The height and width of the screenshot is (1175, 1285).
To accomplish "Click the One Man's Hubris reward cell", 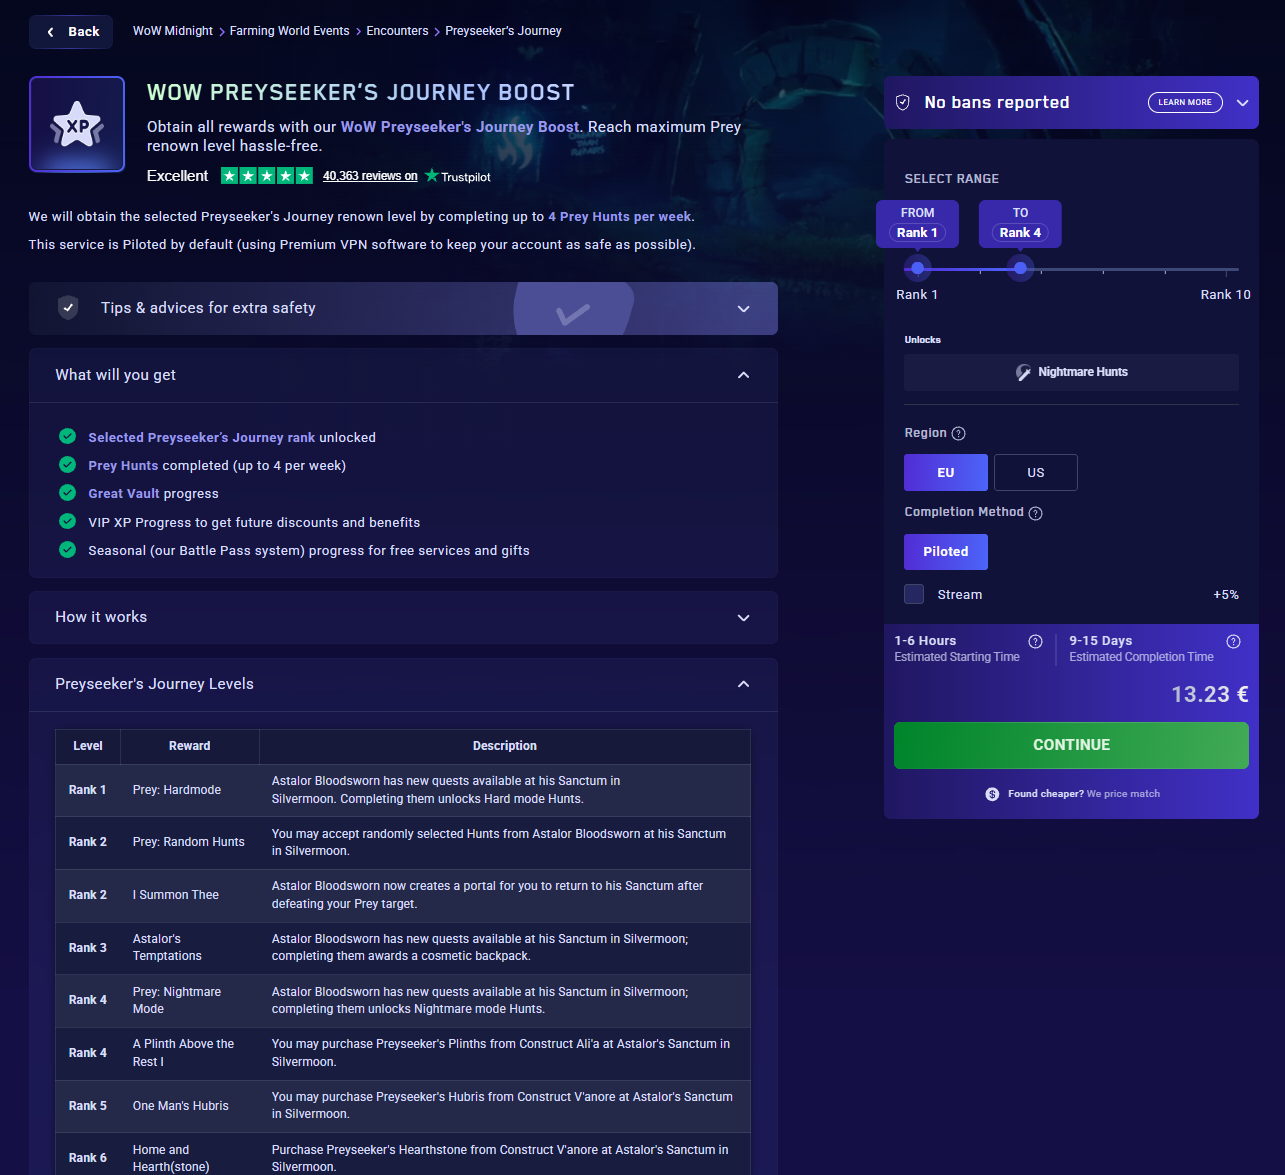I will (x=190, y=1106).
